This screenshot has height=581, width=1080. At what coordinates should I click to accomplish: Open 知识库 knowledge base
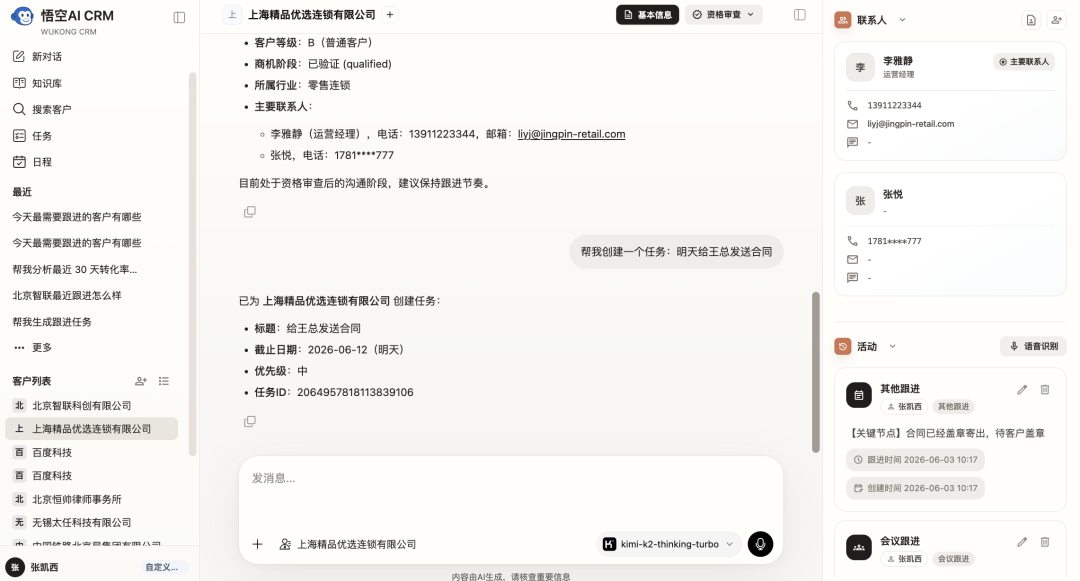point(38,83)
